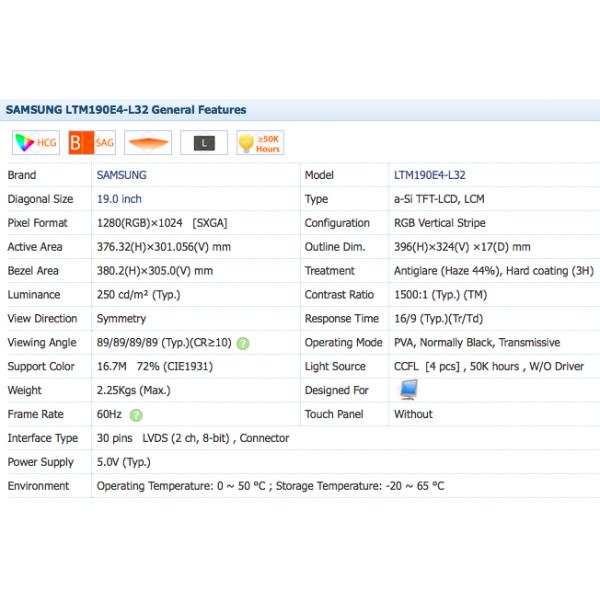Click the help icon beside 60Hz
The image size is (600, 600).
pyautogui.click(x=136, y=415)
